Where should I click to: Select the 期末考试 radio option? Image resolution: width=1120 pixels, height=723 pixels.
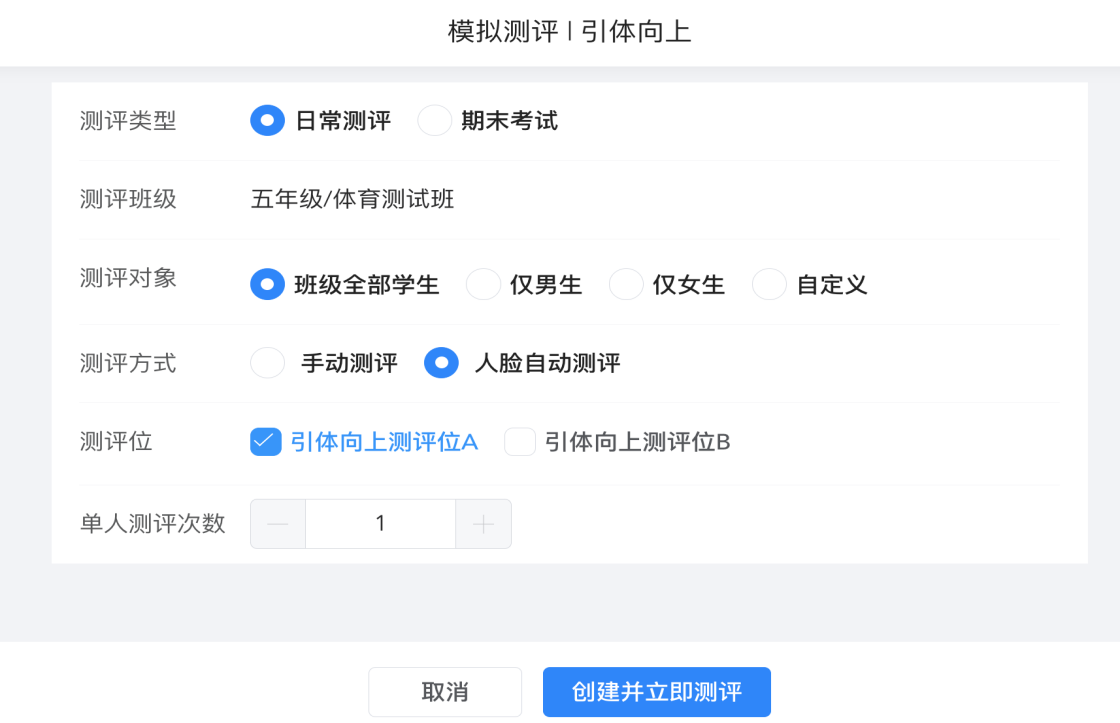coord(434,121)
